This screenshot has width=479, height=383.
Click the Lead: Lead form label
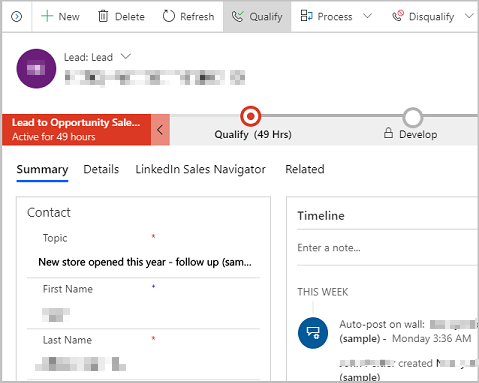(88, 57)
